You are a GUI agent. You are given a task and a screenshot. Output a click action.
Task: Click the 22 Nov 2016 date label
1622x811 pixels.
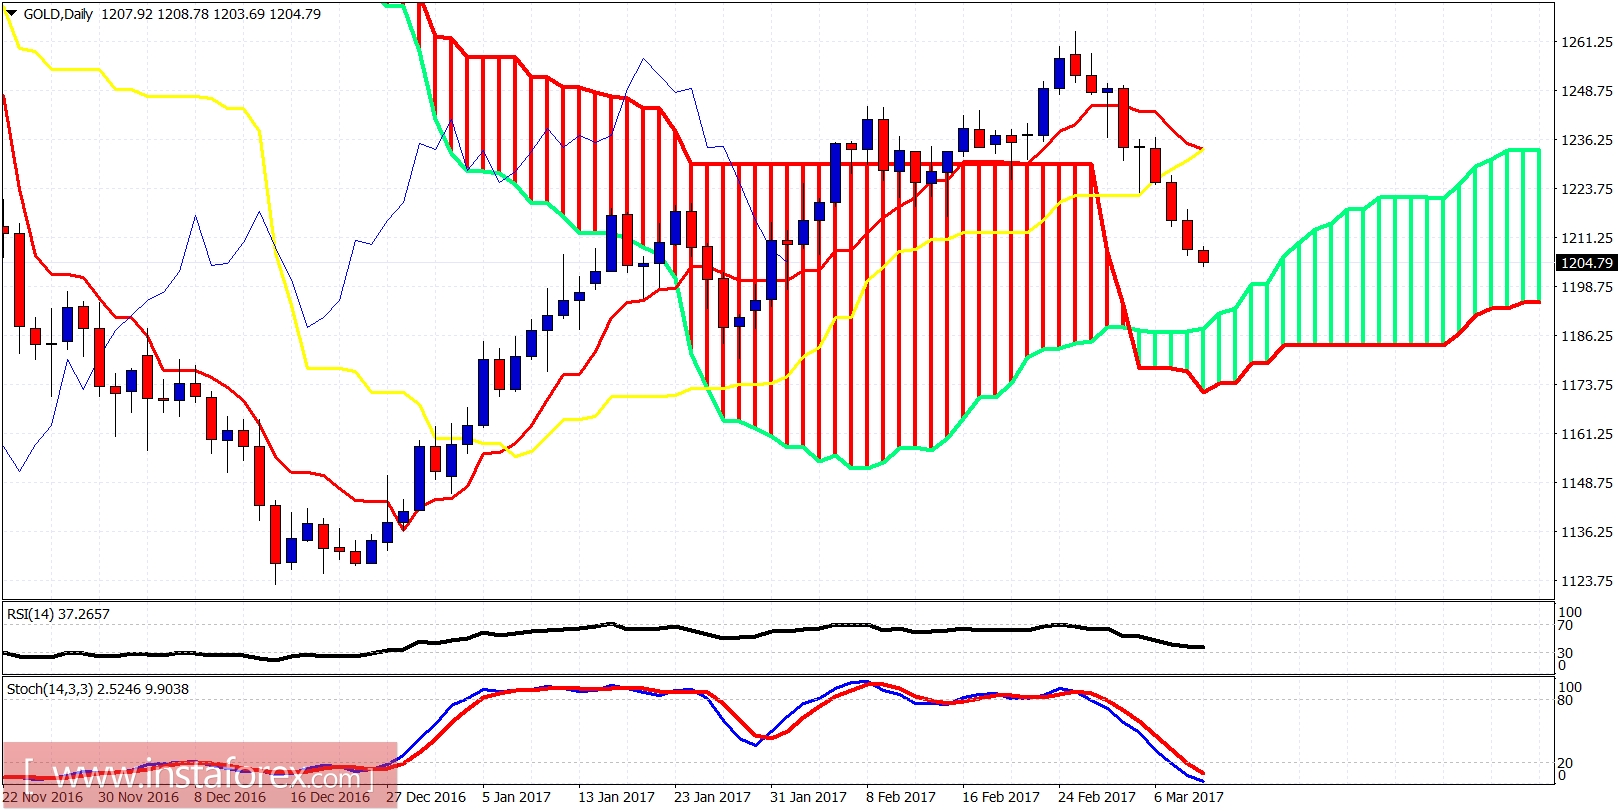tap(43, 797)
